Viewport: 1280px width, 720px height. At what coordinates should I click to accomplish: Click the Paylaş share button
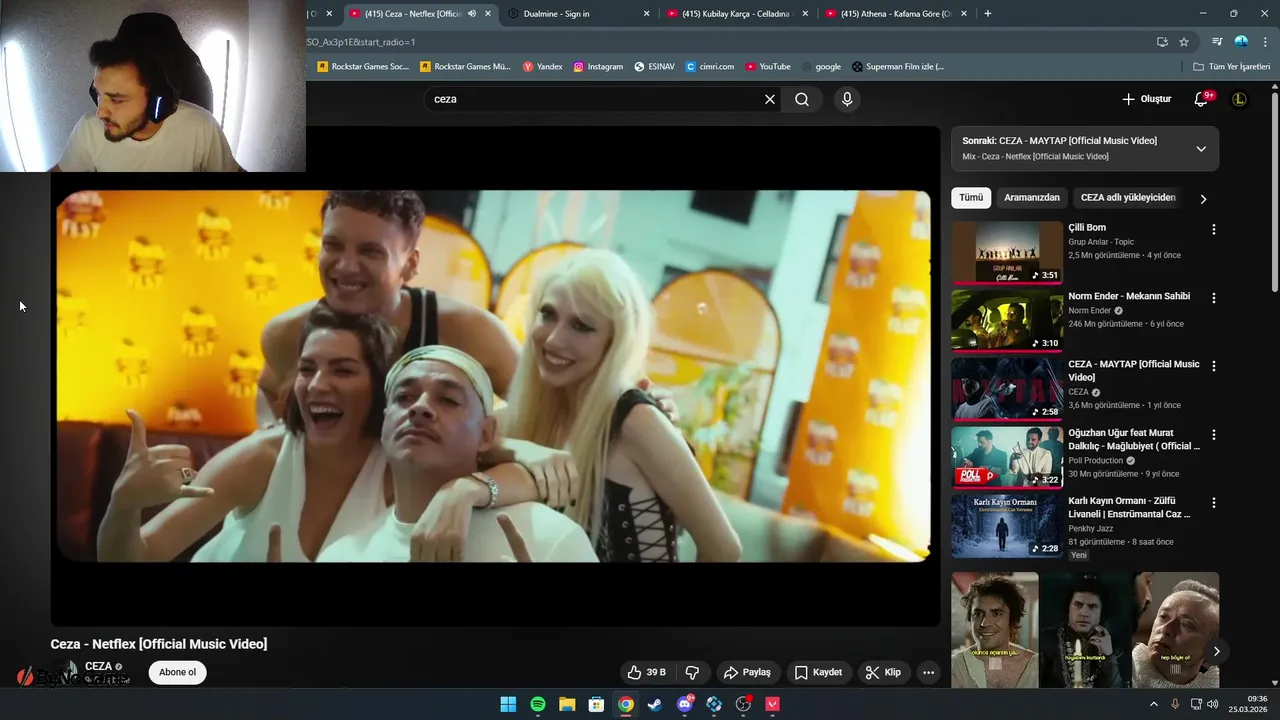(x=748, y=672)
